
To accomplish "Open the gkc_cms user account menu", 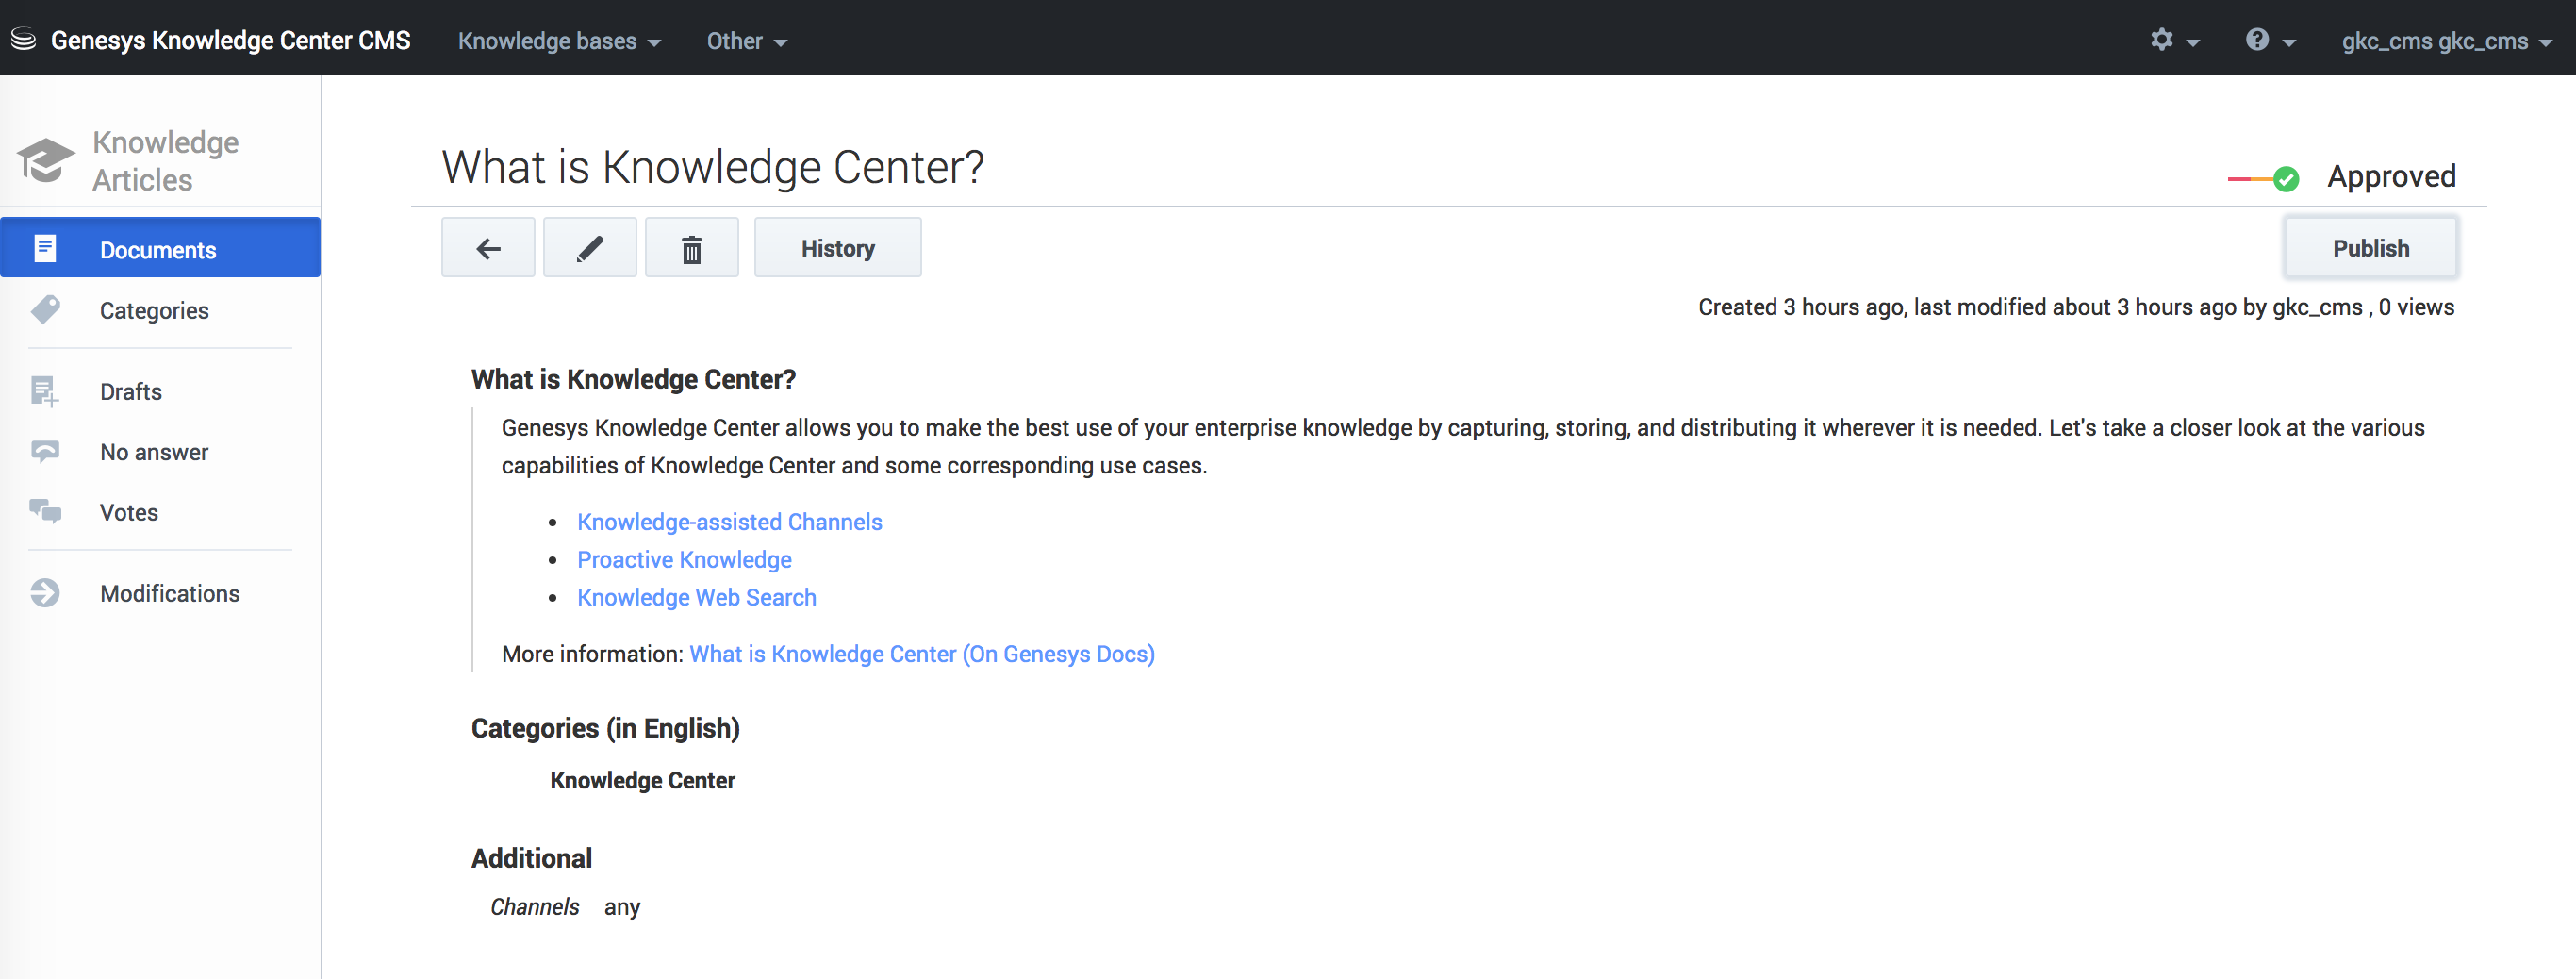I will [2445, 41].
